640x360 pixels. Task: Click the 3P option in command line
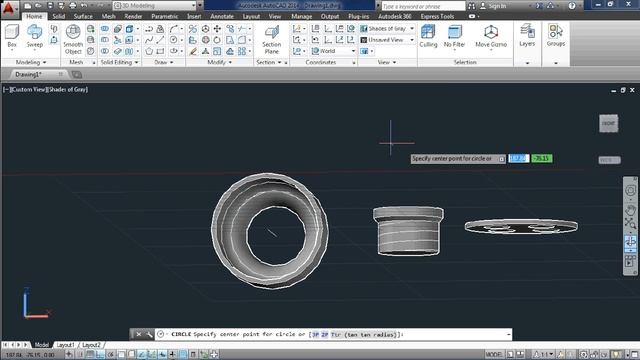(x=316, y=335)
